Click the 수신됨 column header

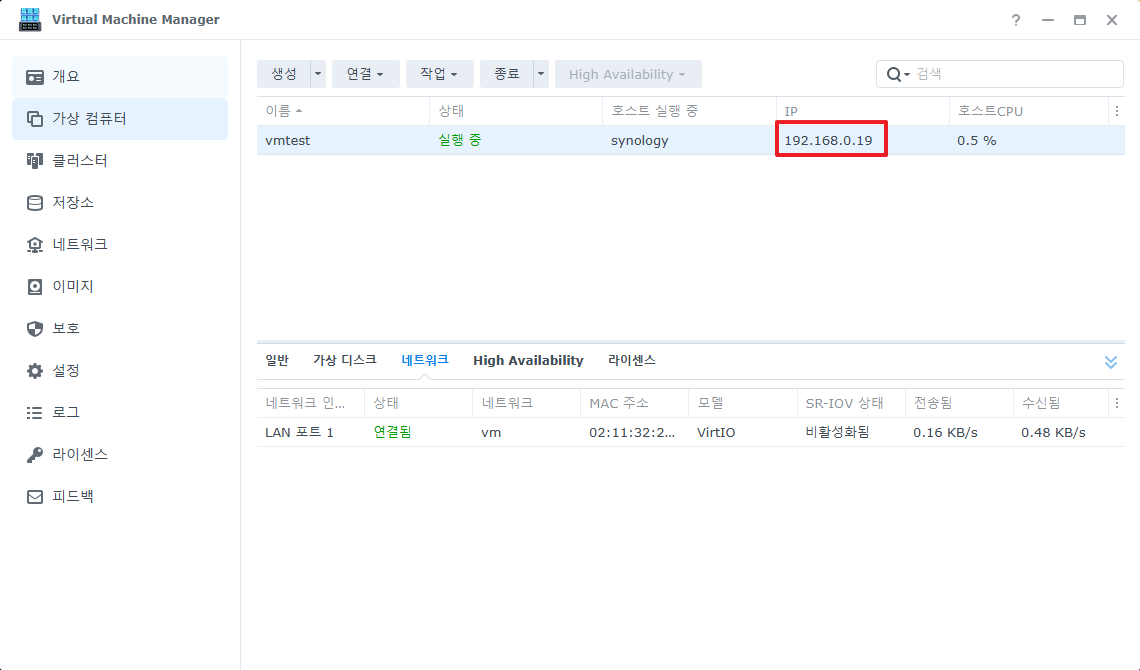pyautogui.click(x=1061, y=403)
